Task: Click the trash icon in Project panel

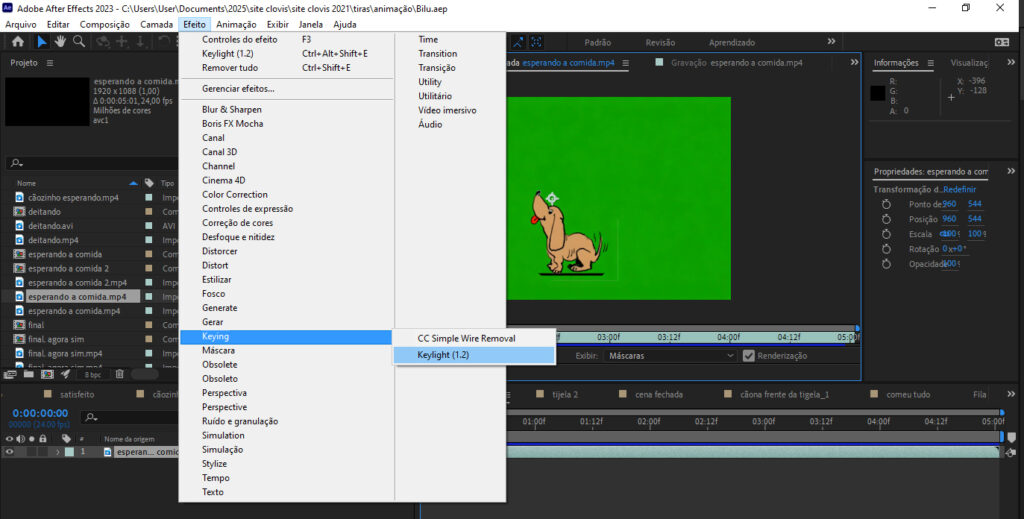Action: (120, 374)
